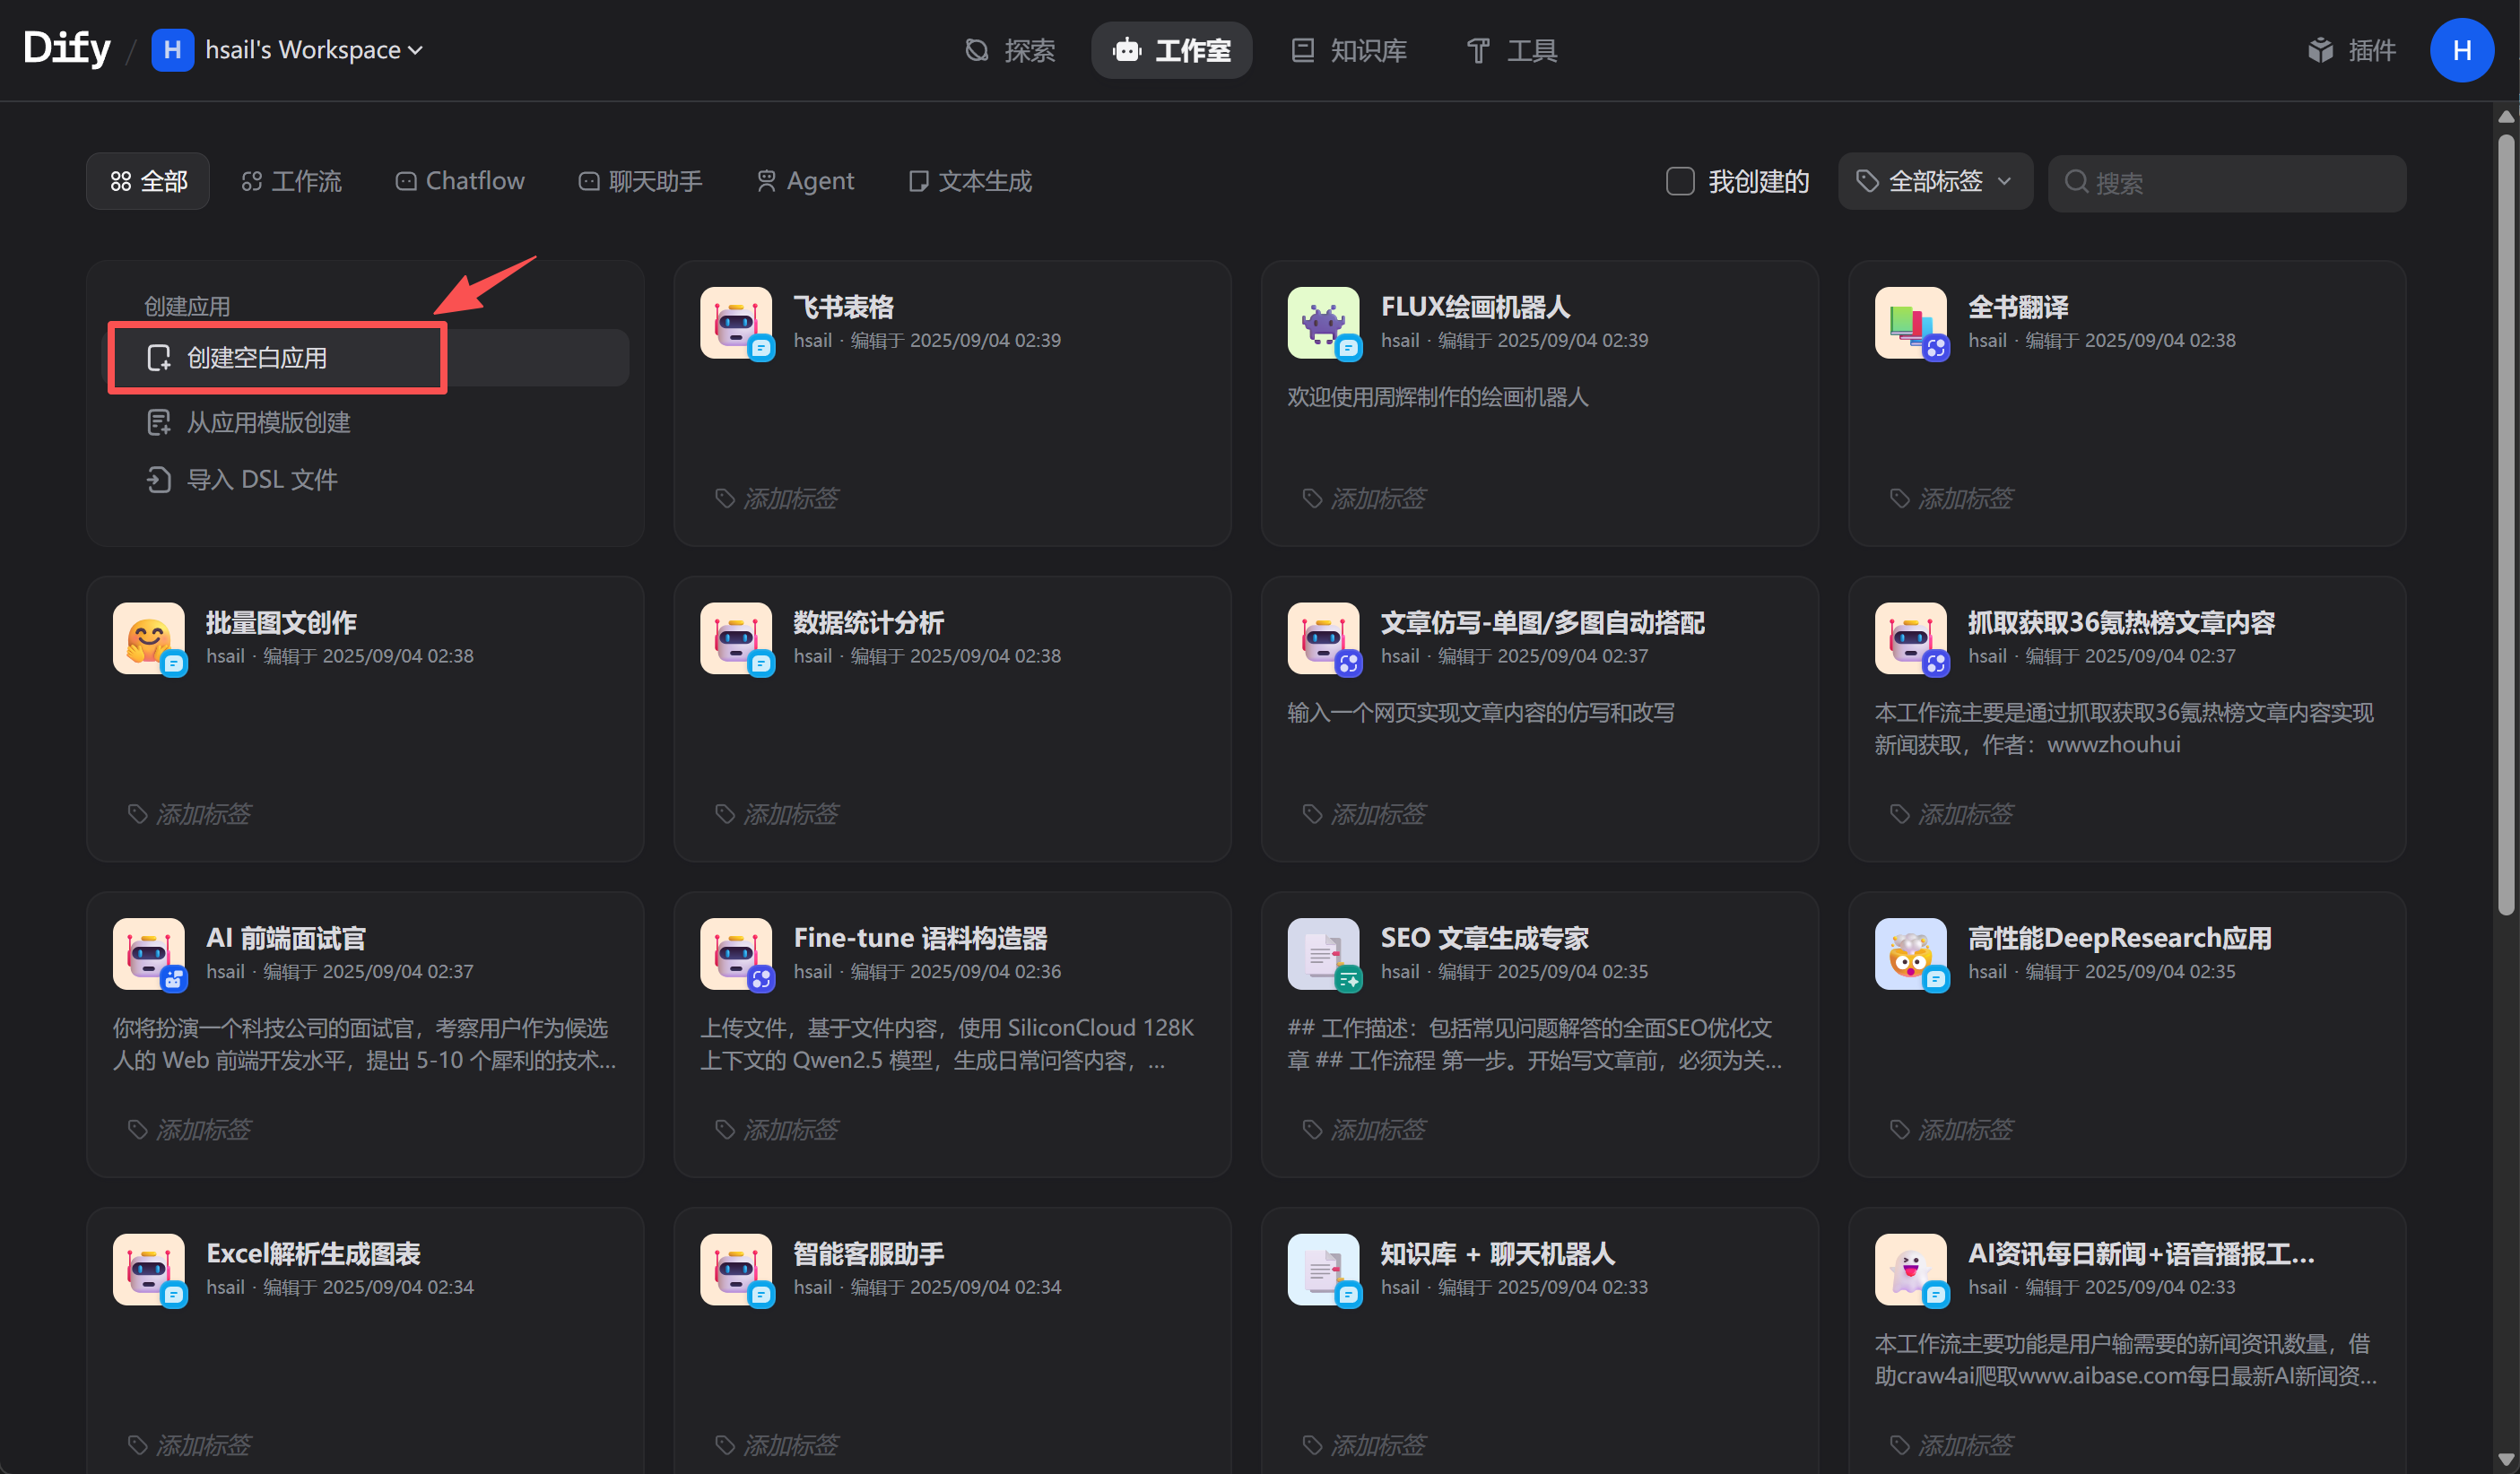Open the Excel解析生成图表 app icon

click(149, 1269)
